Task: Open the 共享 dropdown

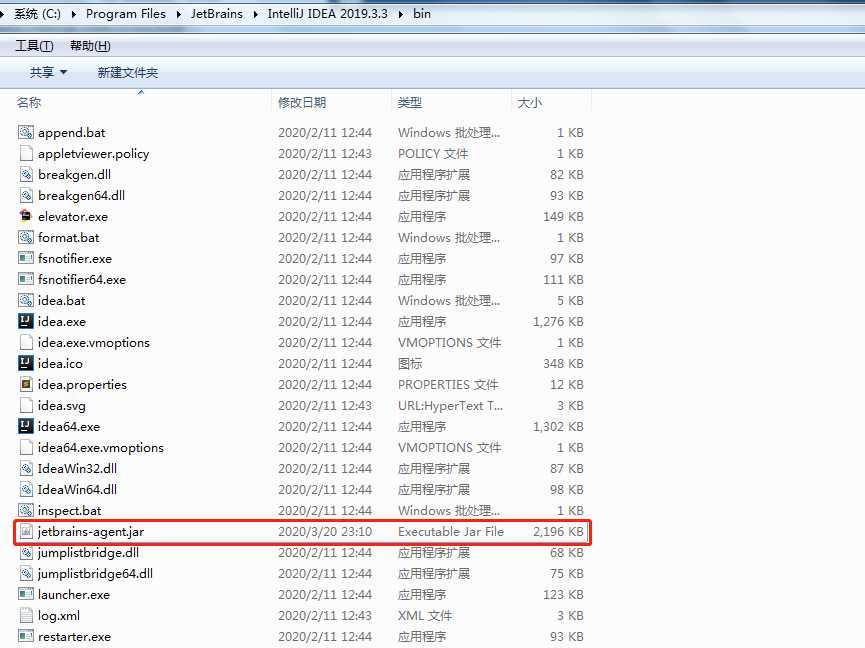Action: point(48,72)
